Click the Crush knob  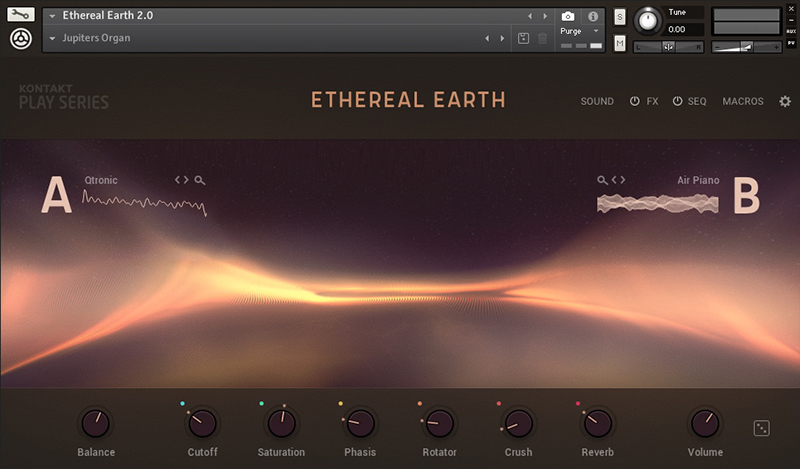coord(518,423)
